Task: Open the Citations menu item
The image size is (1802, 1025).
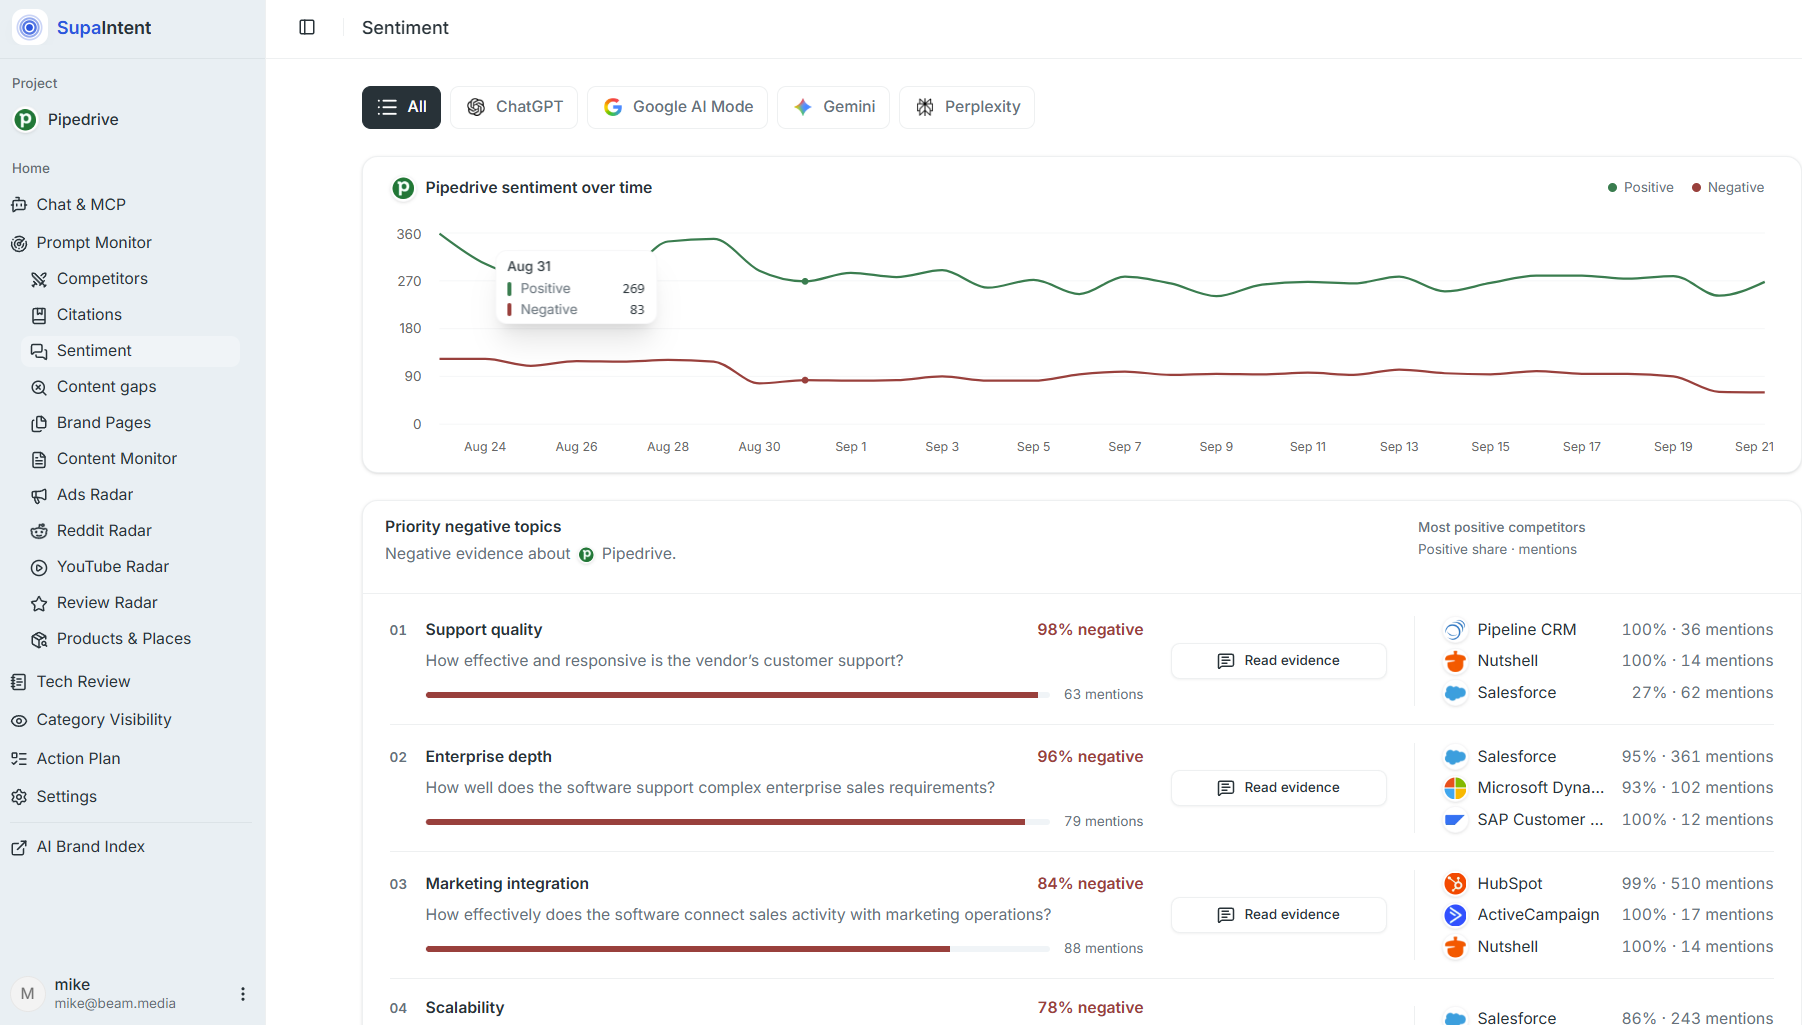Action: 130,315
